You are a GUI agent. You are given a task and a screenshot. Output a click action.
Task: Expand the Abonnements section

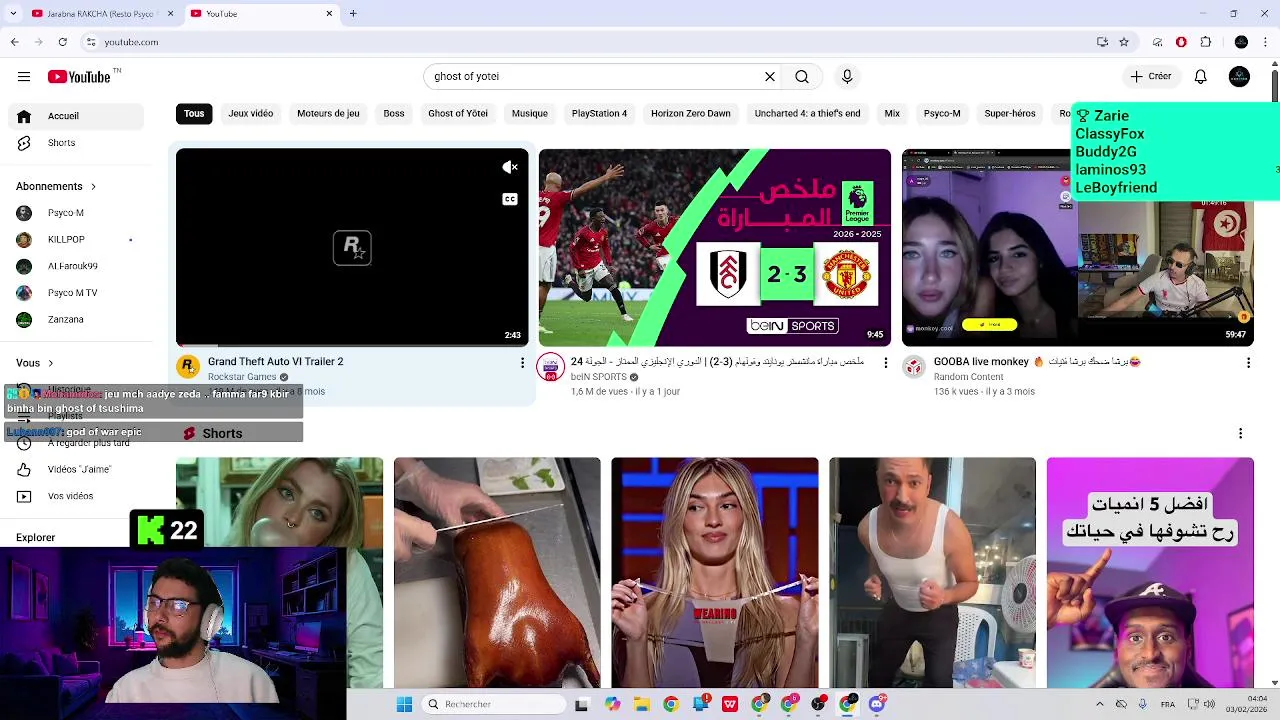point(56,186)
